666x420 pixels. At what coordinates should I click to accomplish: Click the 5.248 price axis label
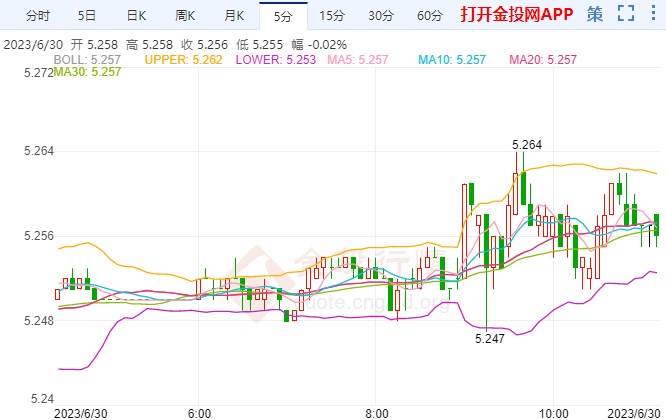click(x=39, y=321)
